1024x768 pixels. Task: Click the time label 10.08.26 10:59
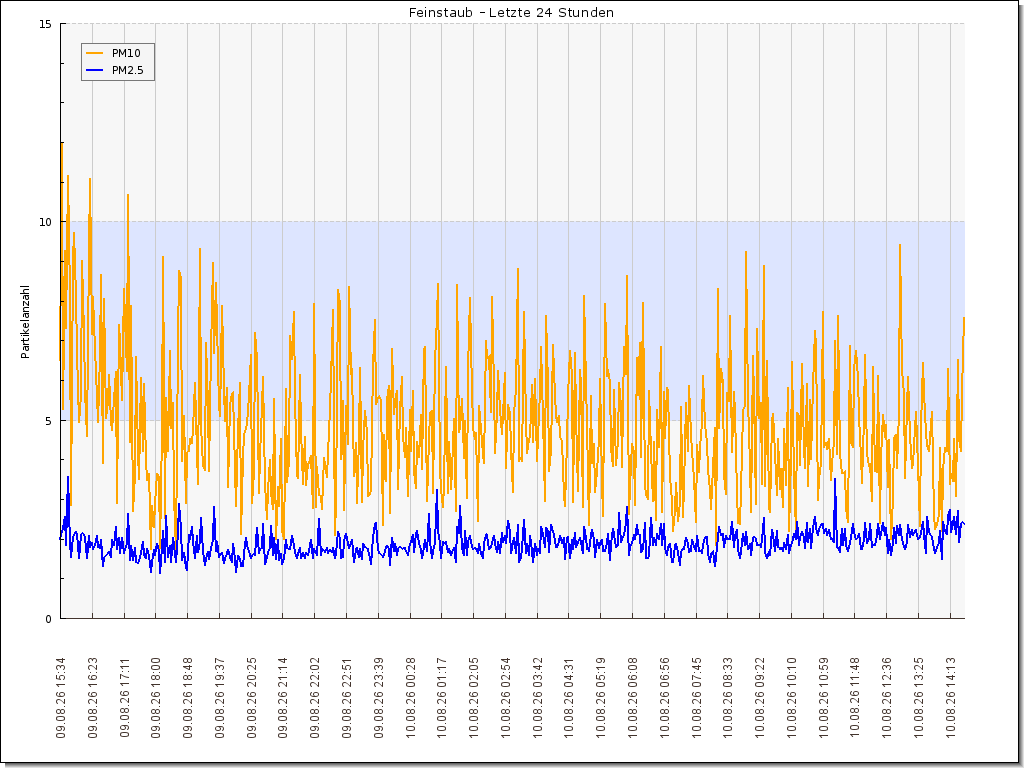(824, 697)
